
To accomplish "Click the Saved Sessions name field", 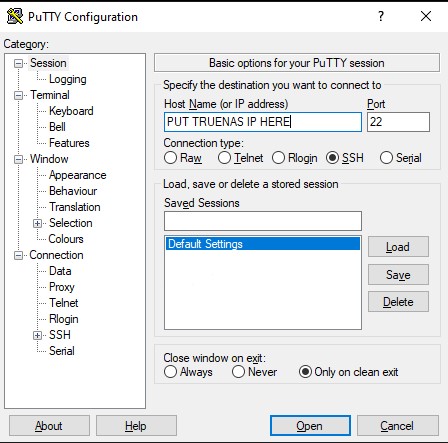I will click(263, 221).
